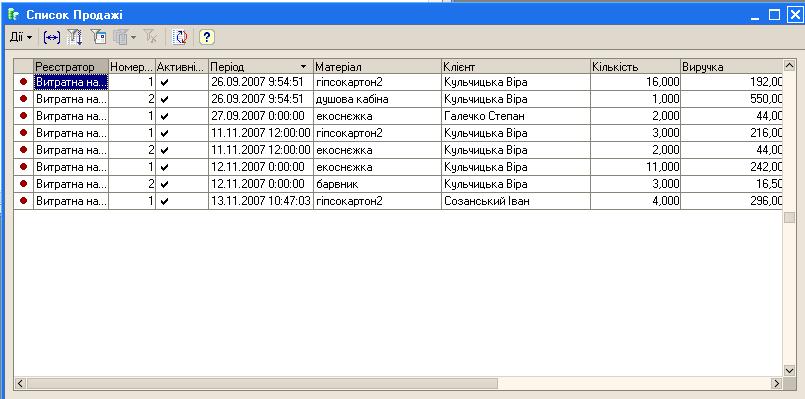Select the Созанський Іван client cell
Image resolution: width=805 pixels, height=399 pixels.
515,201
